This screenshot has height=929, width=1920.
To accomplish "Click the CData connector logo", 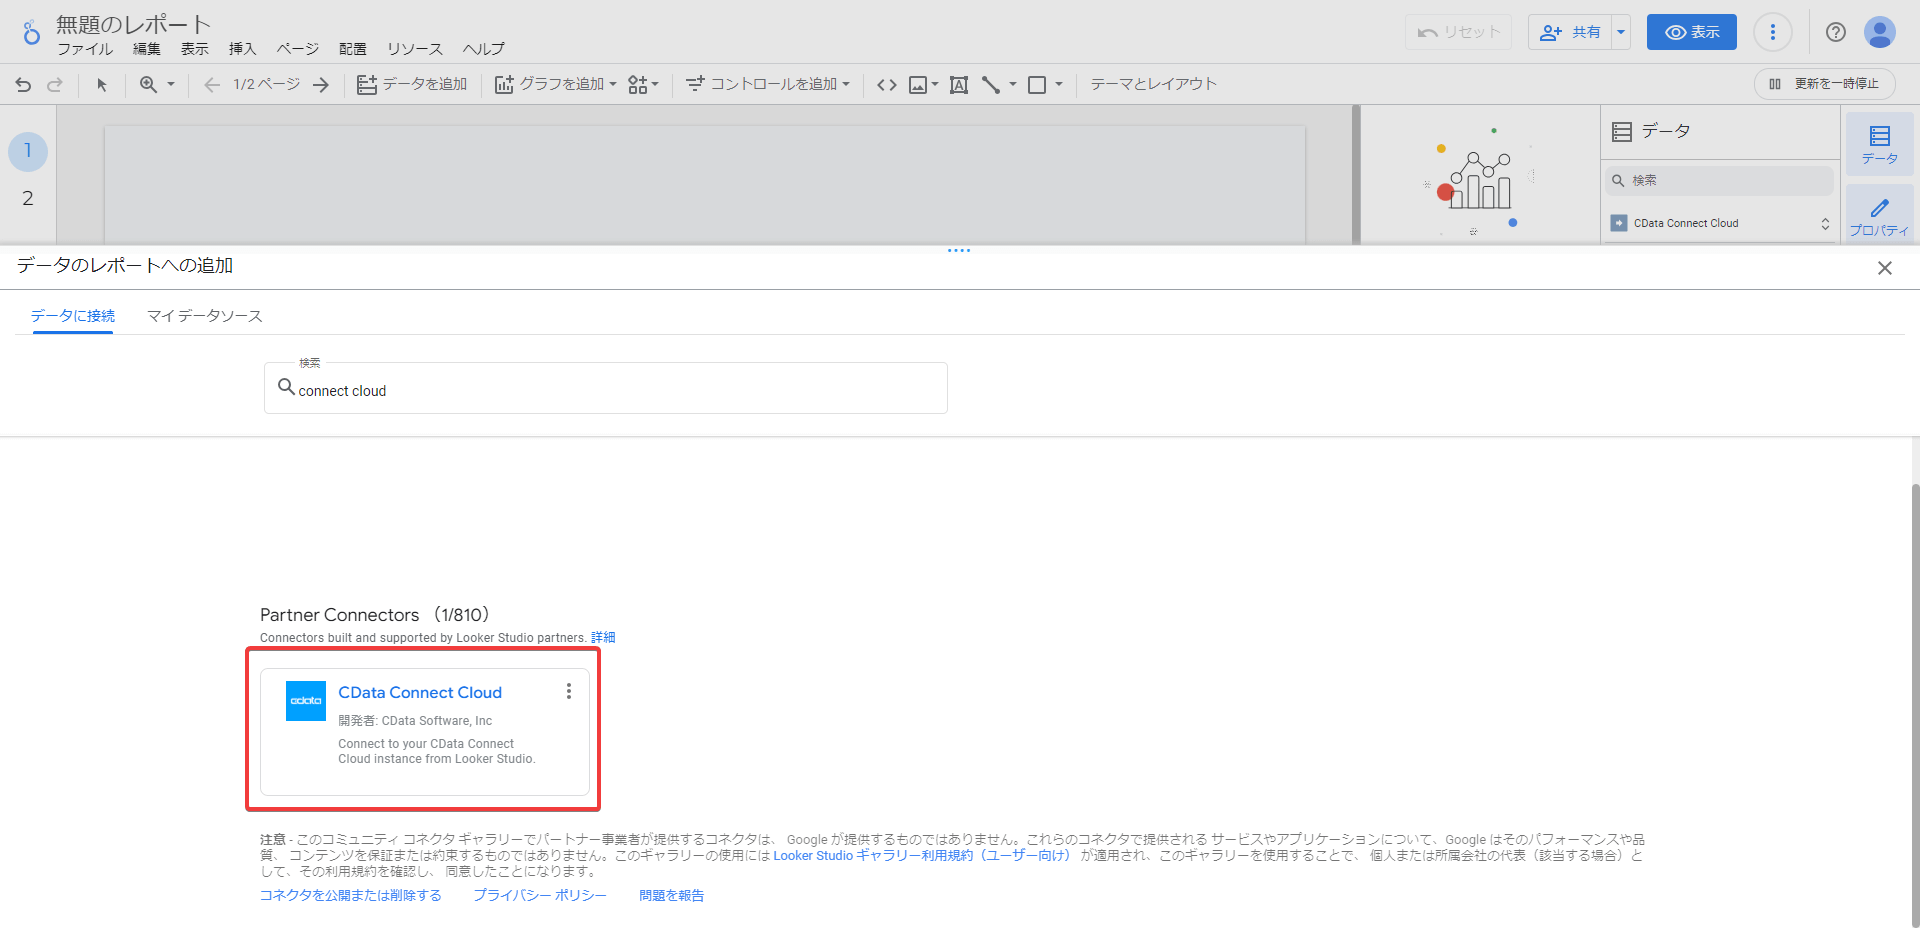I will click(306, 701).
